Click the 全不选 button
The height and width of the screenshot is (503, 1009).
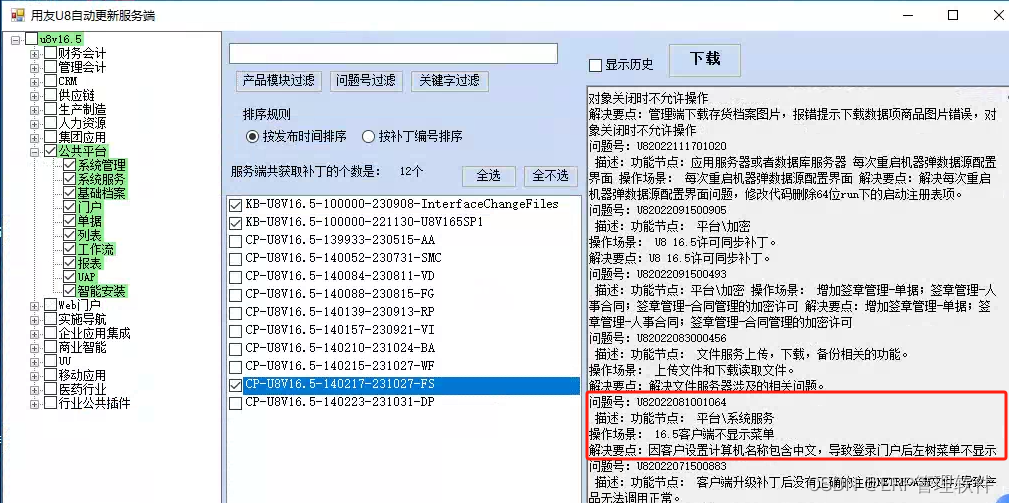[550, 176]
